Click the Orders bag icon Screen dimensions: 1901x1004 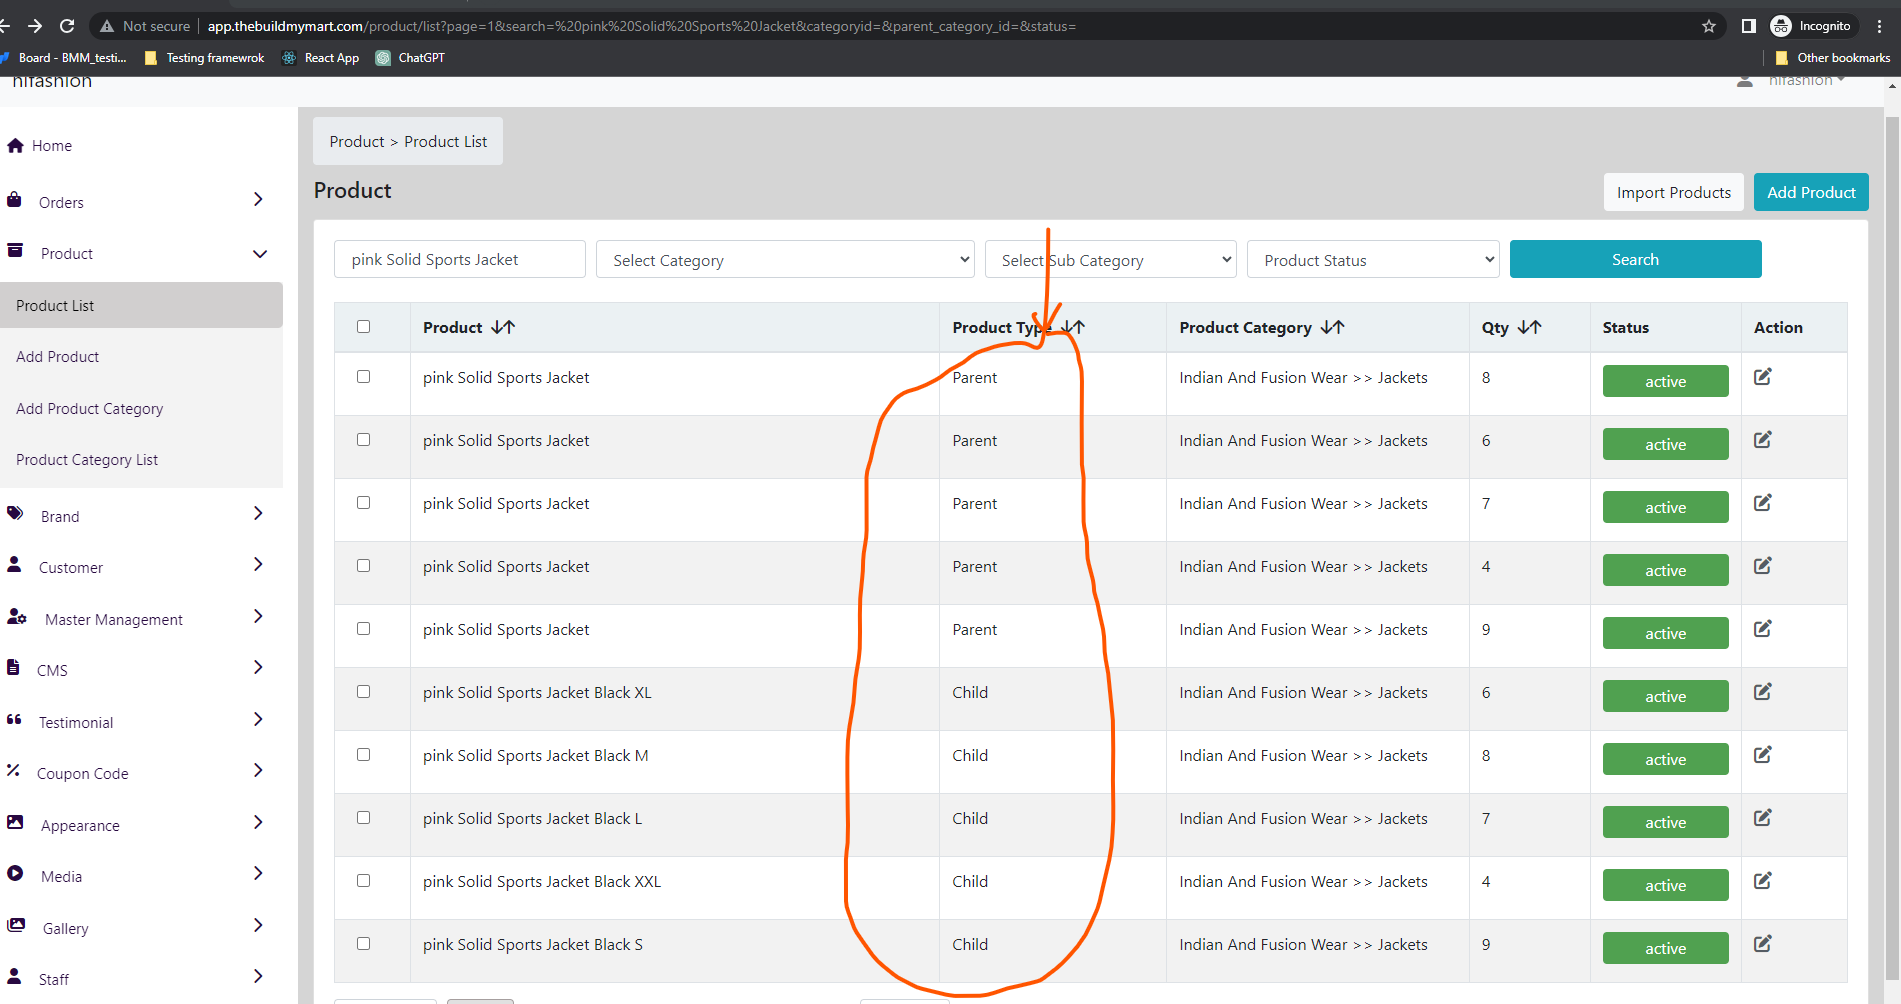coord(14,200)
